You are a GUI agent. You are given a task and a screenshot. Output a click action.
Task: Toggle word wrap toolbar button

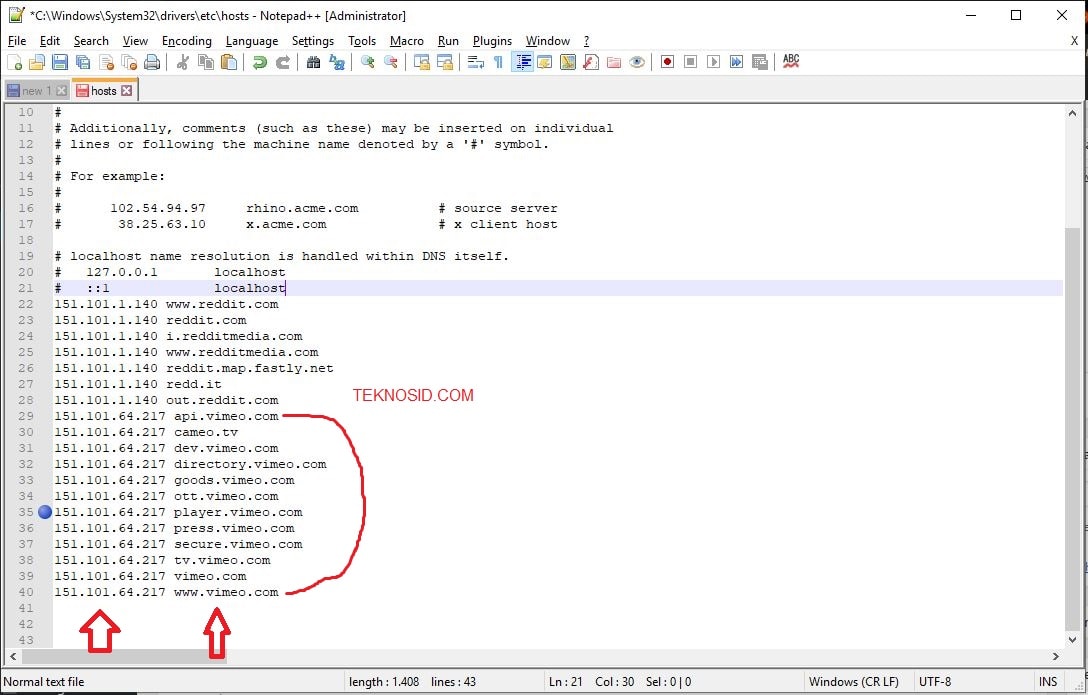point(475,62)
